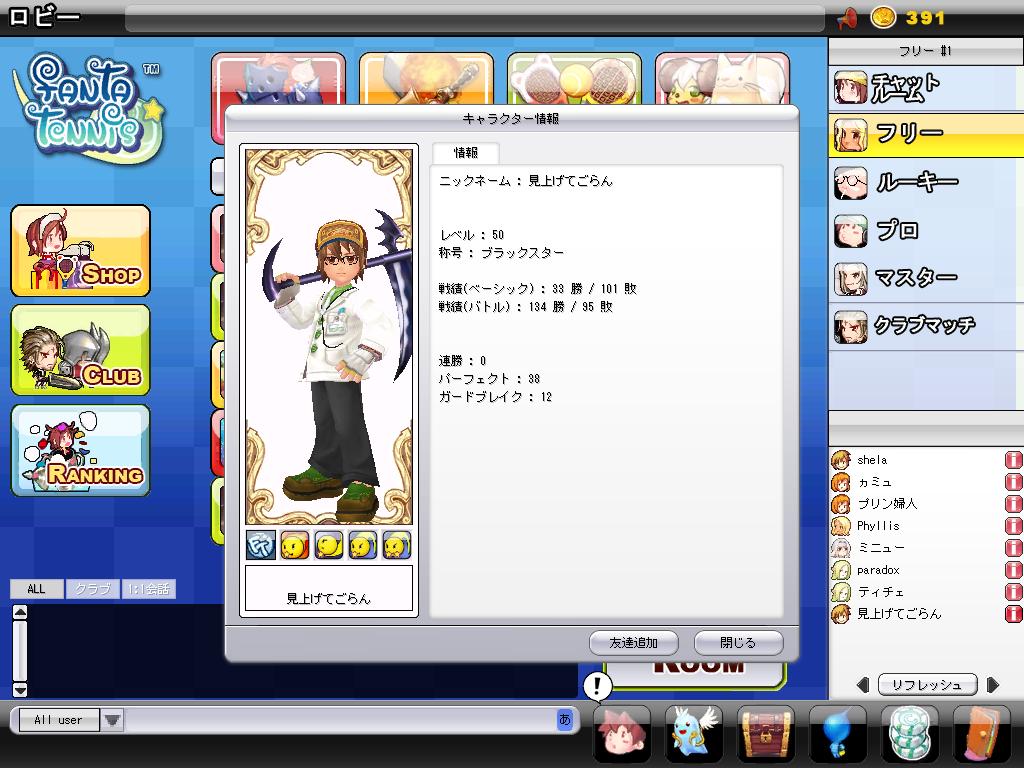The height and width of the screenshot is (768, 1024).
Task: Switch to the 情報 tab
Action: click(x=465, y=153)
